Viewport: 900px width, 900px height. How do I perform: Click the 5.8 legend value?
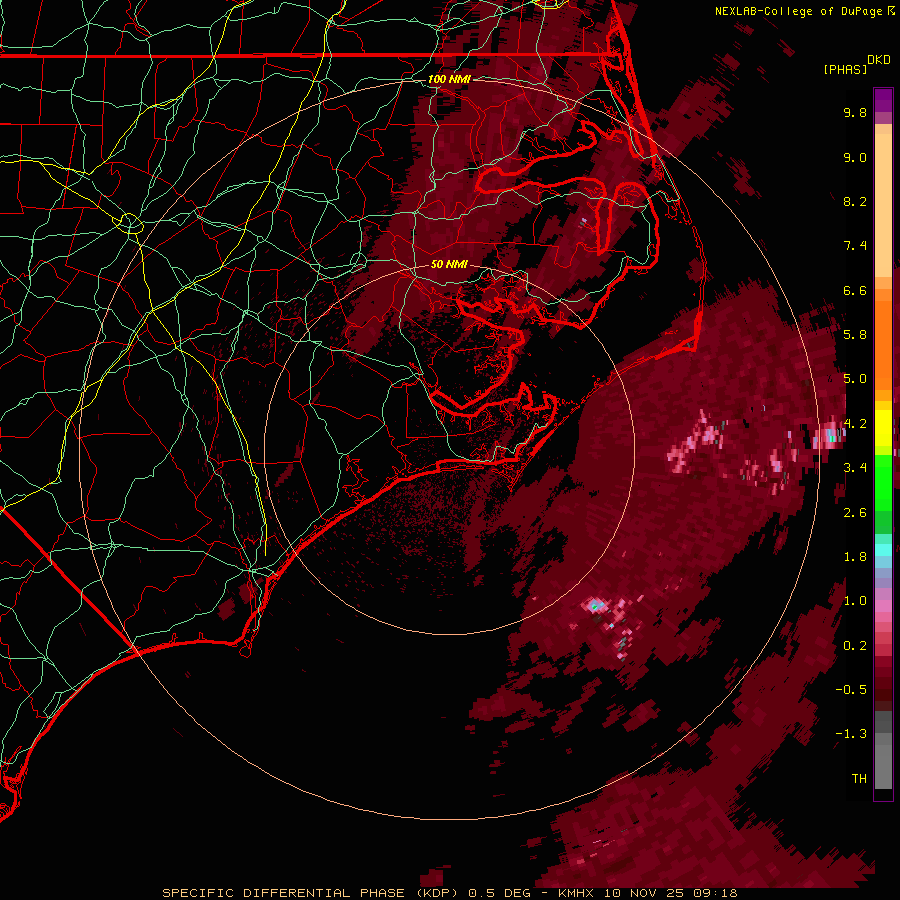[855, 335]
